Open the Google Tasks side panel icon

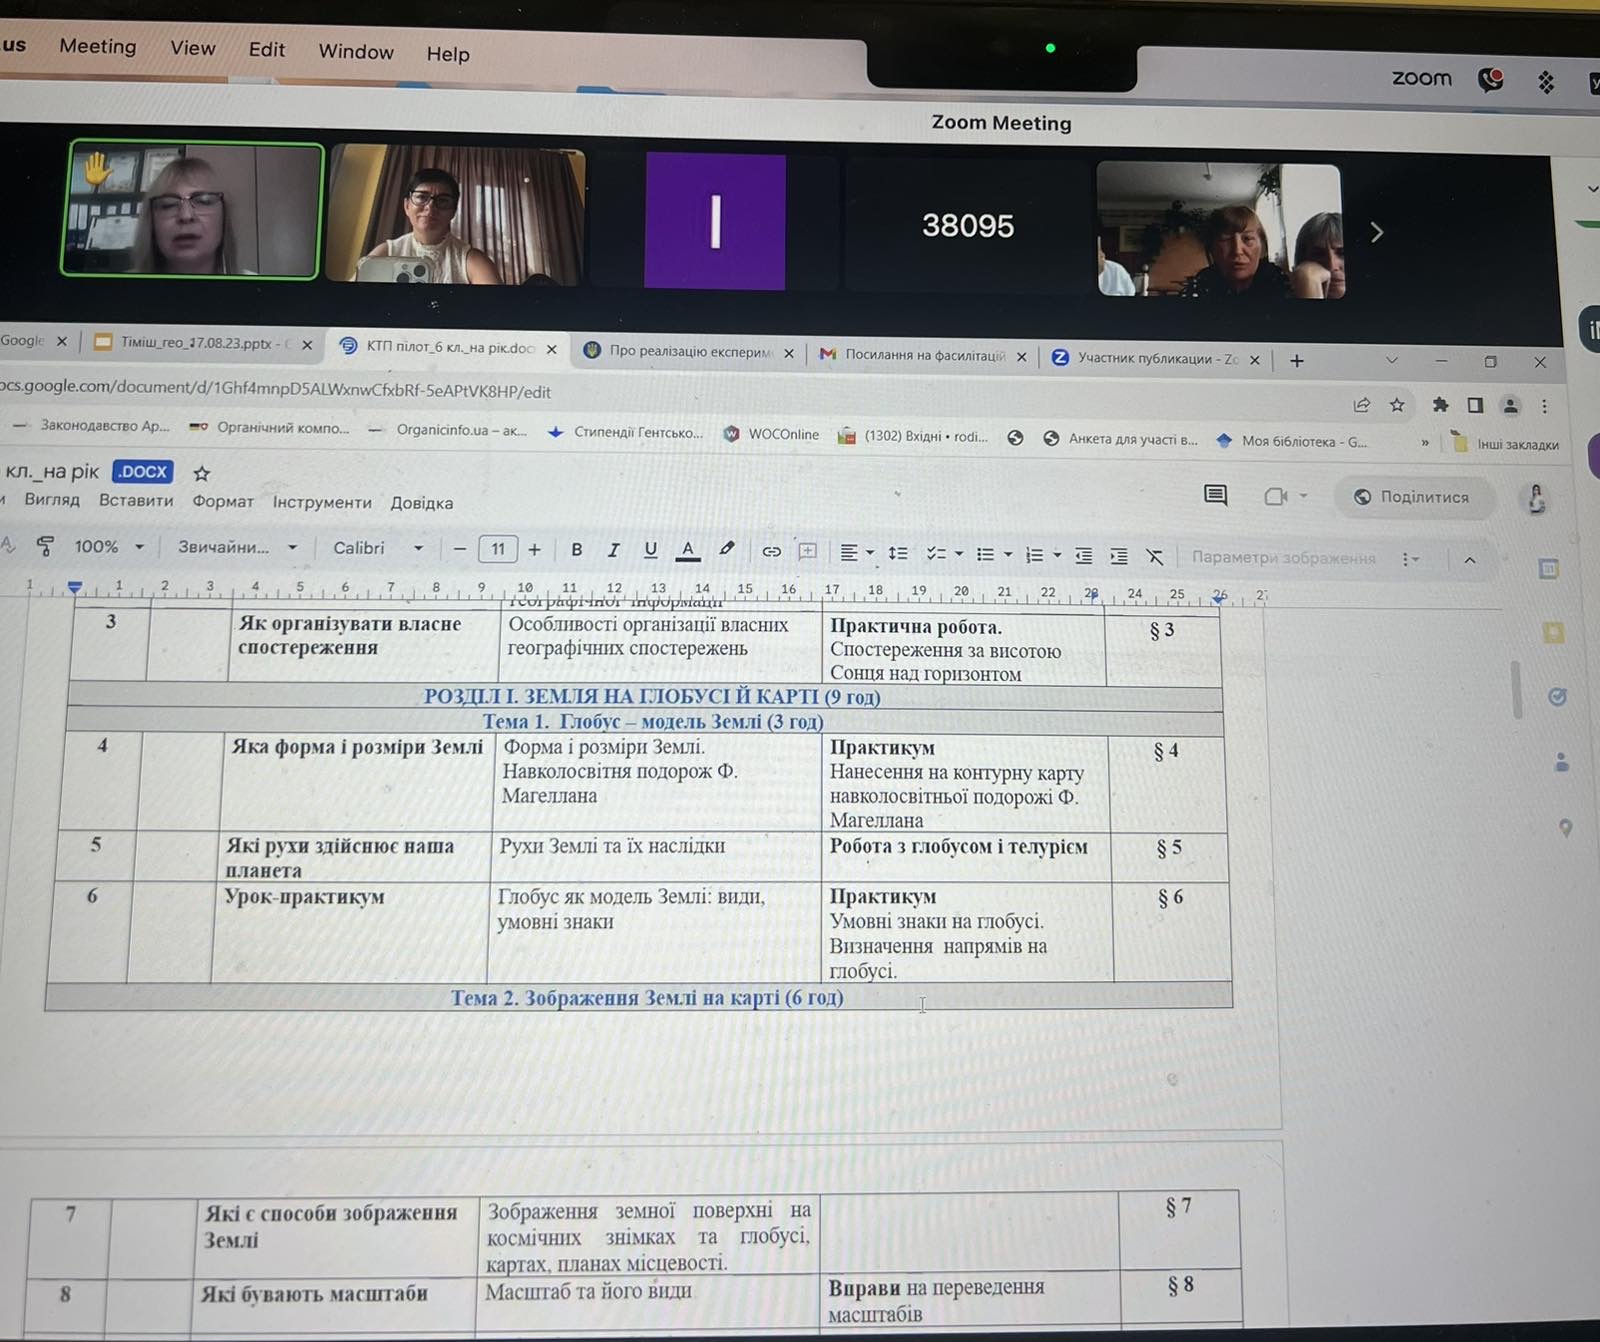pos(1557,697)
